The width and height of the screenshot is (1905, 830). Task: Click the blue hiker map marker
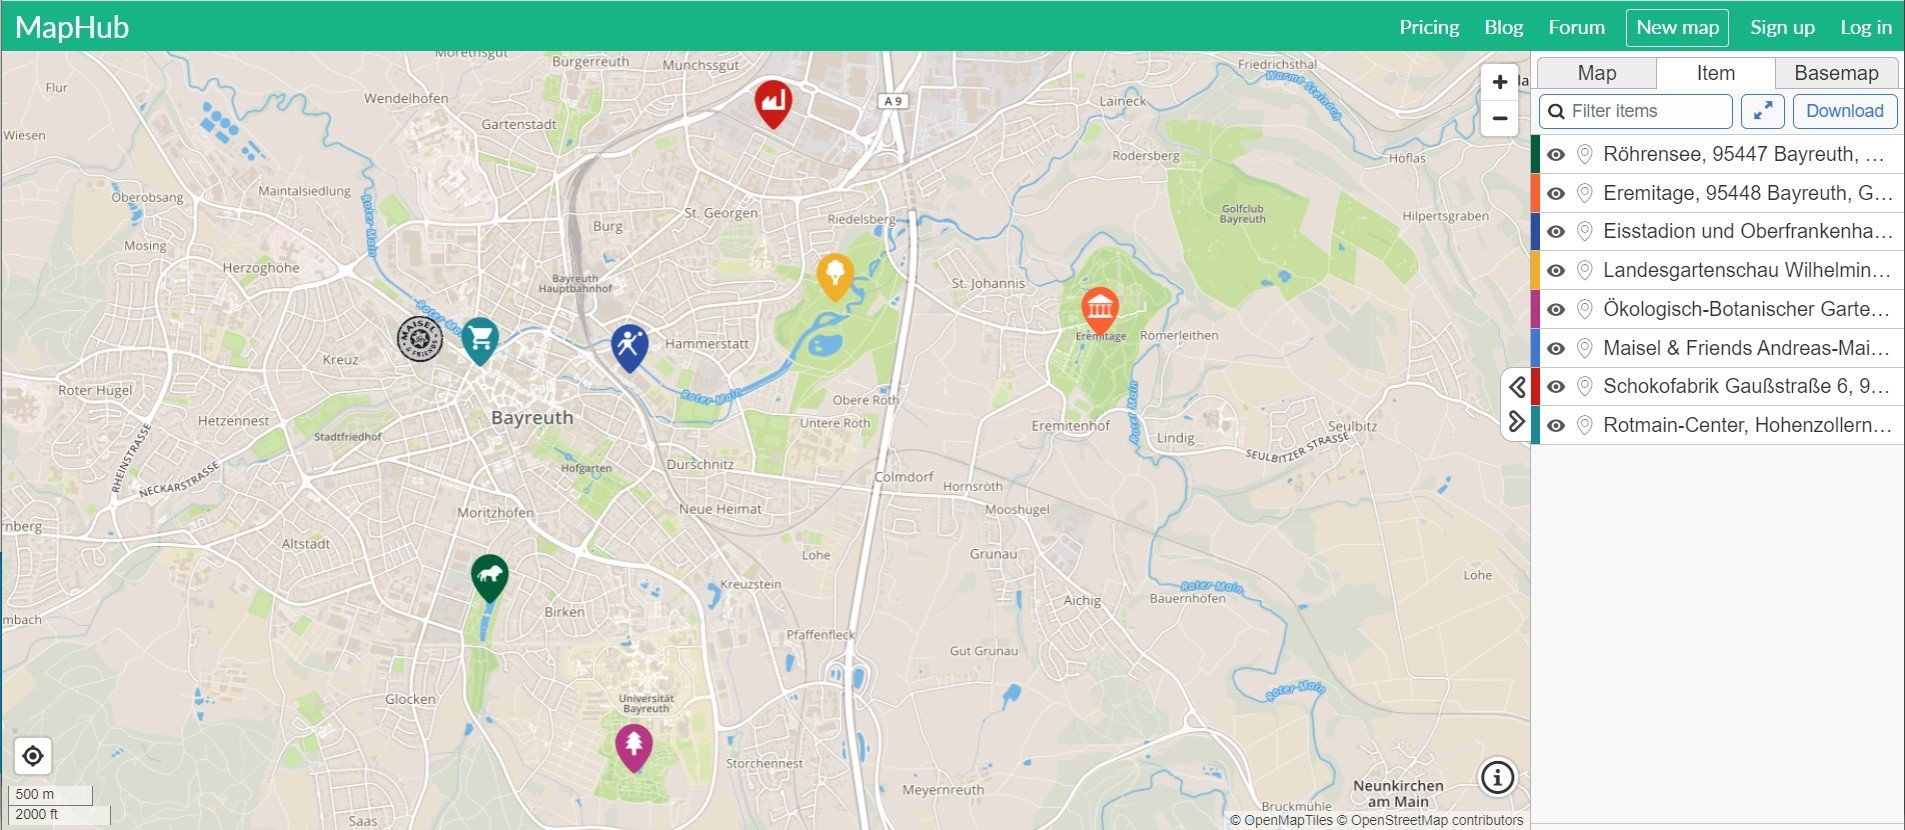629,347
